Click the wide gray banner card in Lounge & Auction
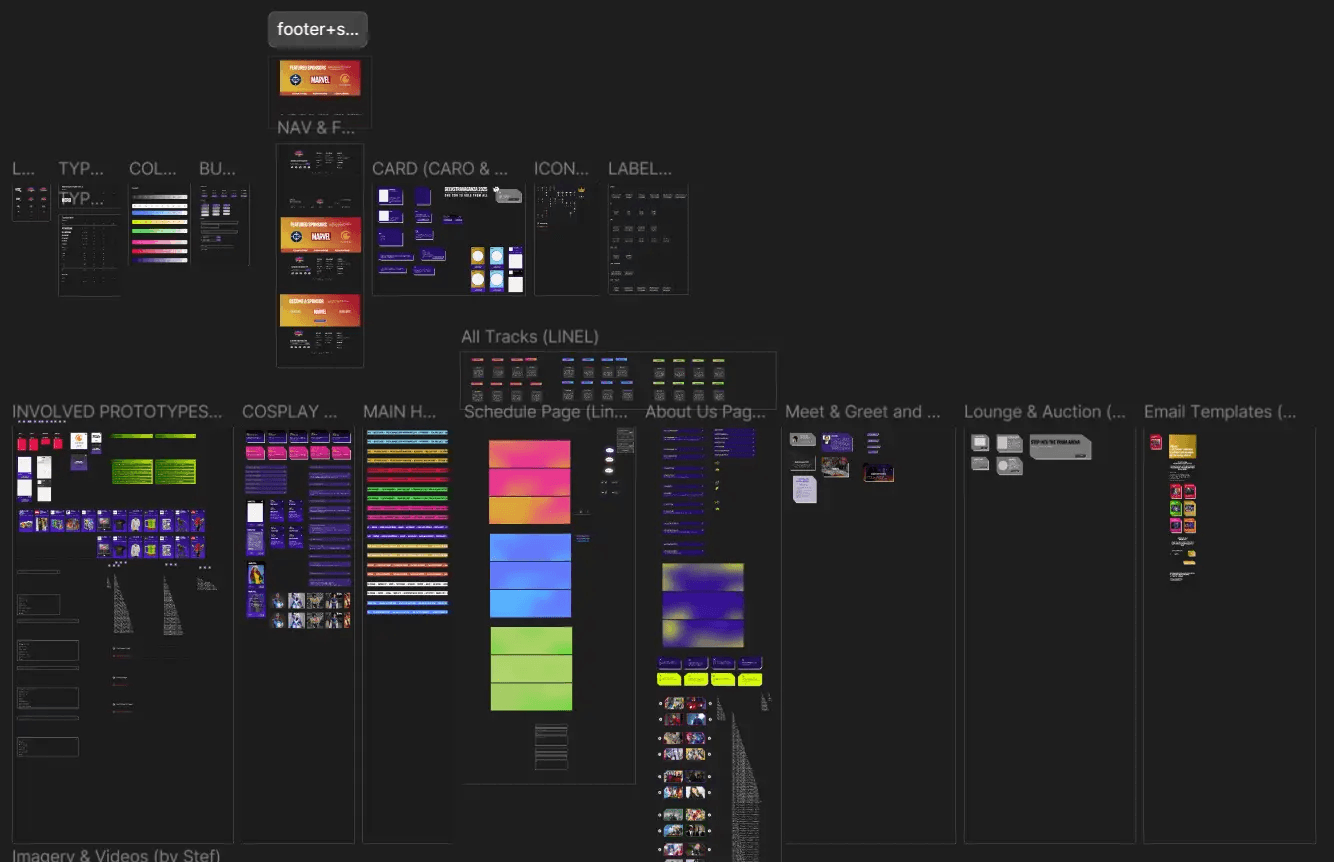The image size is (1334, 862). tap(1060, 447)
